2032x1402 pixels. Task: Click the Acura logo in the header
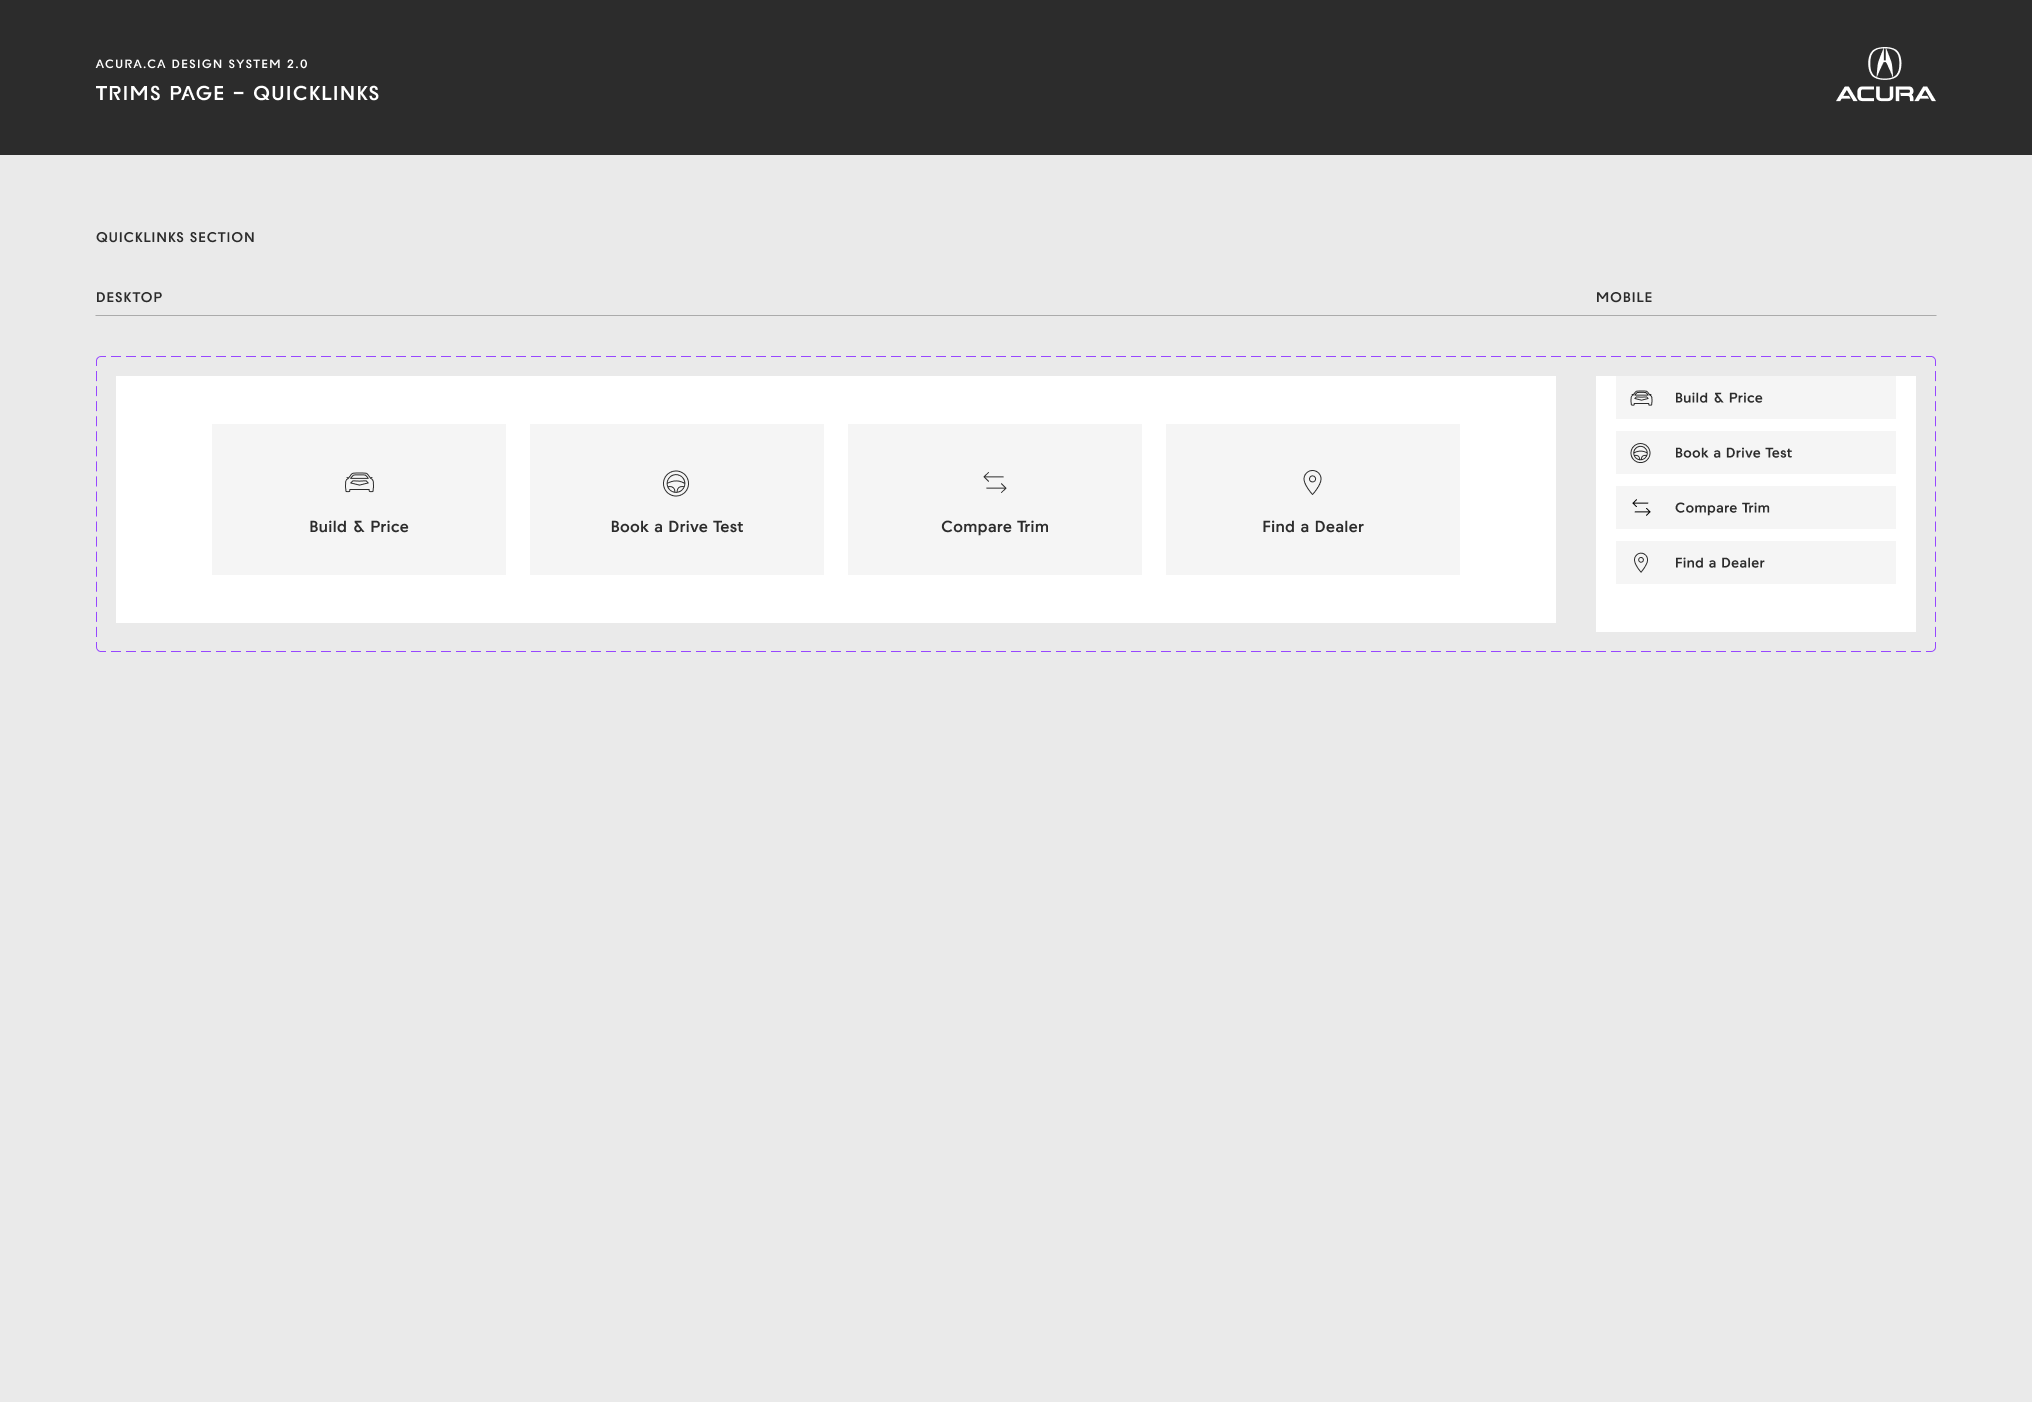tap(1885, 75)
